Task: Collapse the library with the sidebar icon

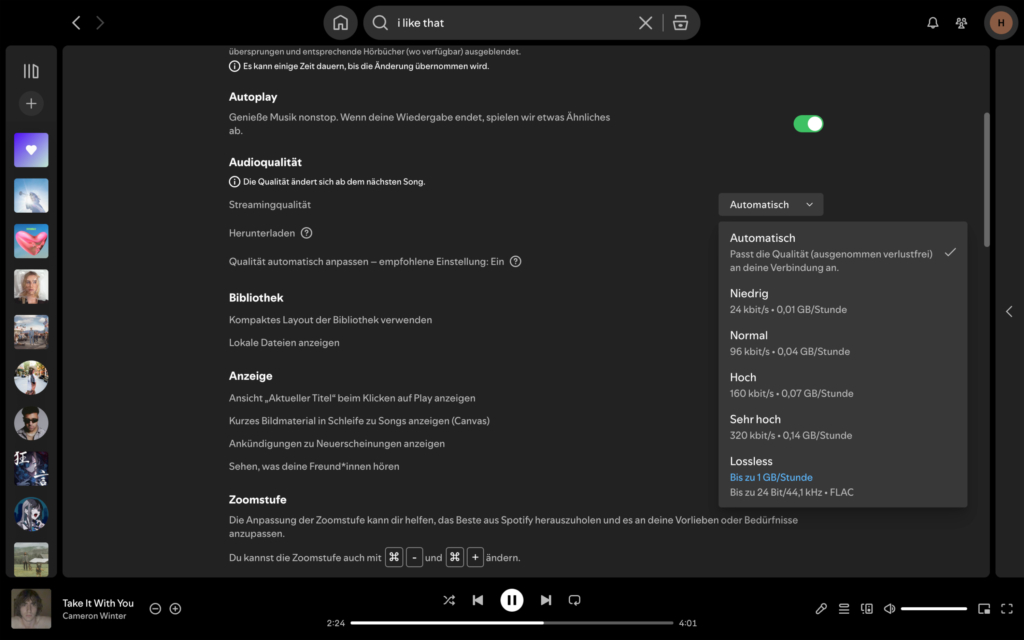Action: pos(30,70)
